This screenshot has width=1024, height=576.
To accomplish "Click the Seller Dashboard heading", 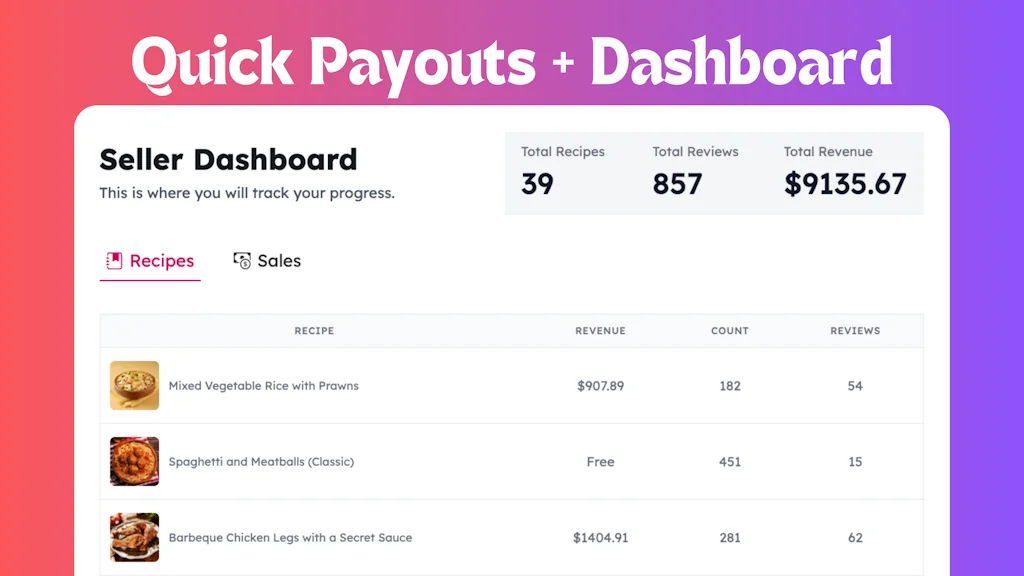I will pyautogui.click(x=228, y=160).
